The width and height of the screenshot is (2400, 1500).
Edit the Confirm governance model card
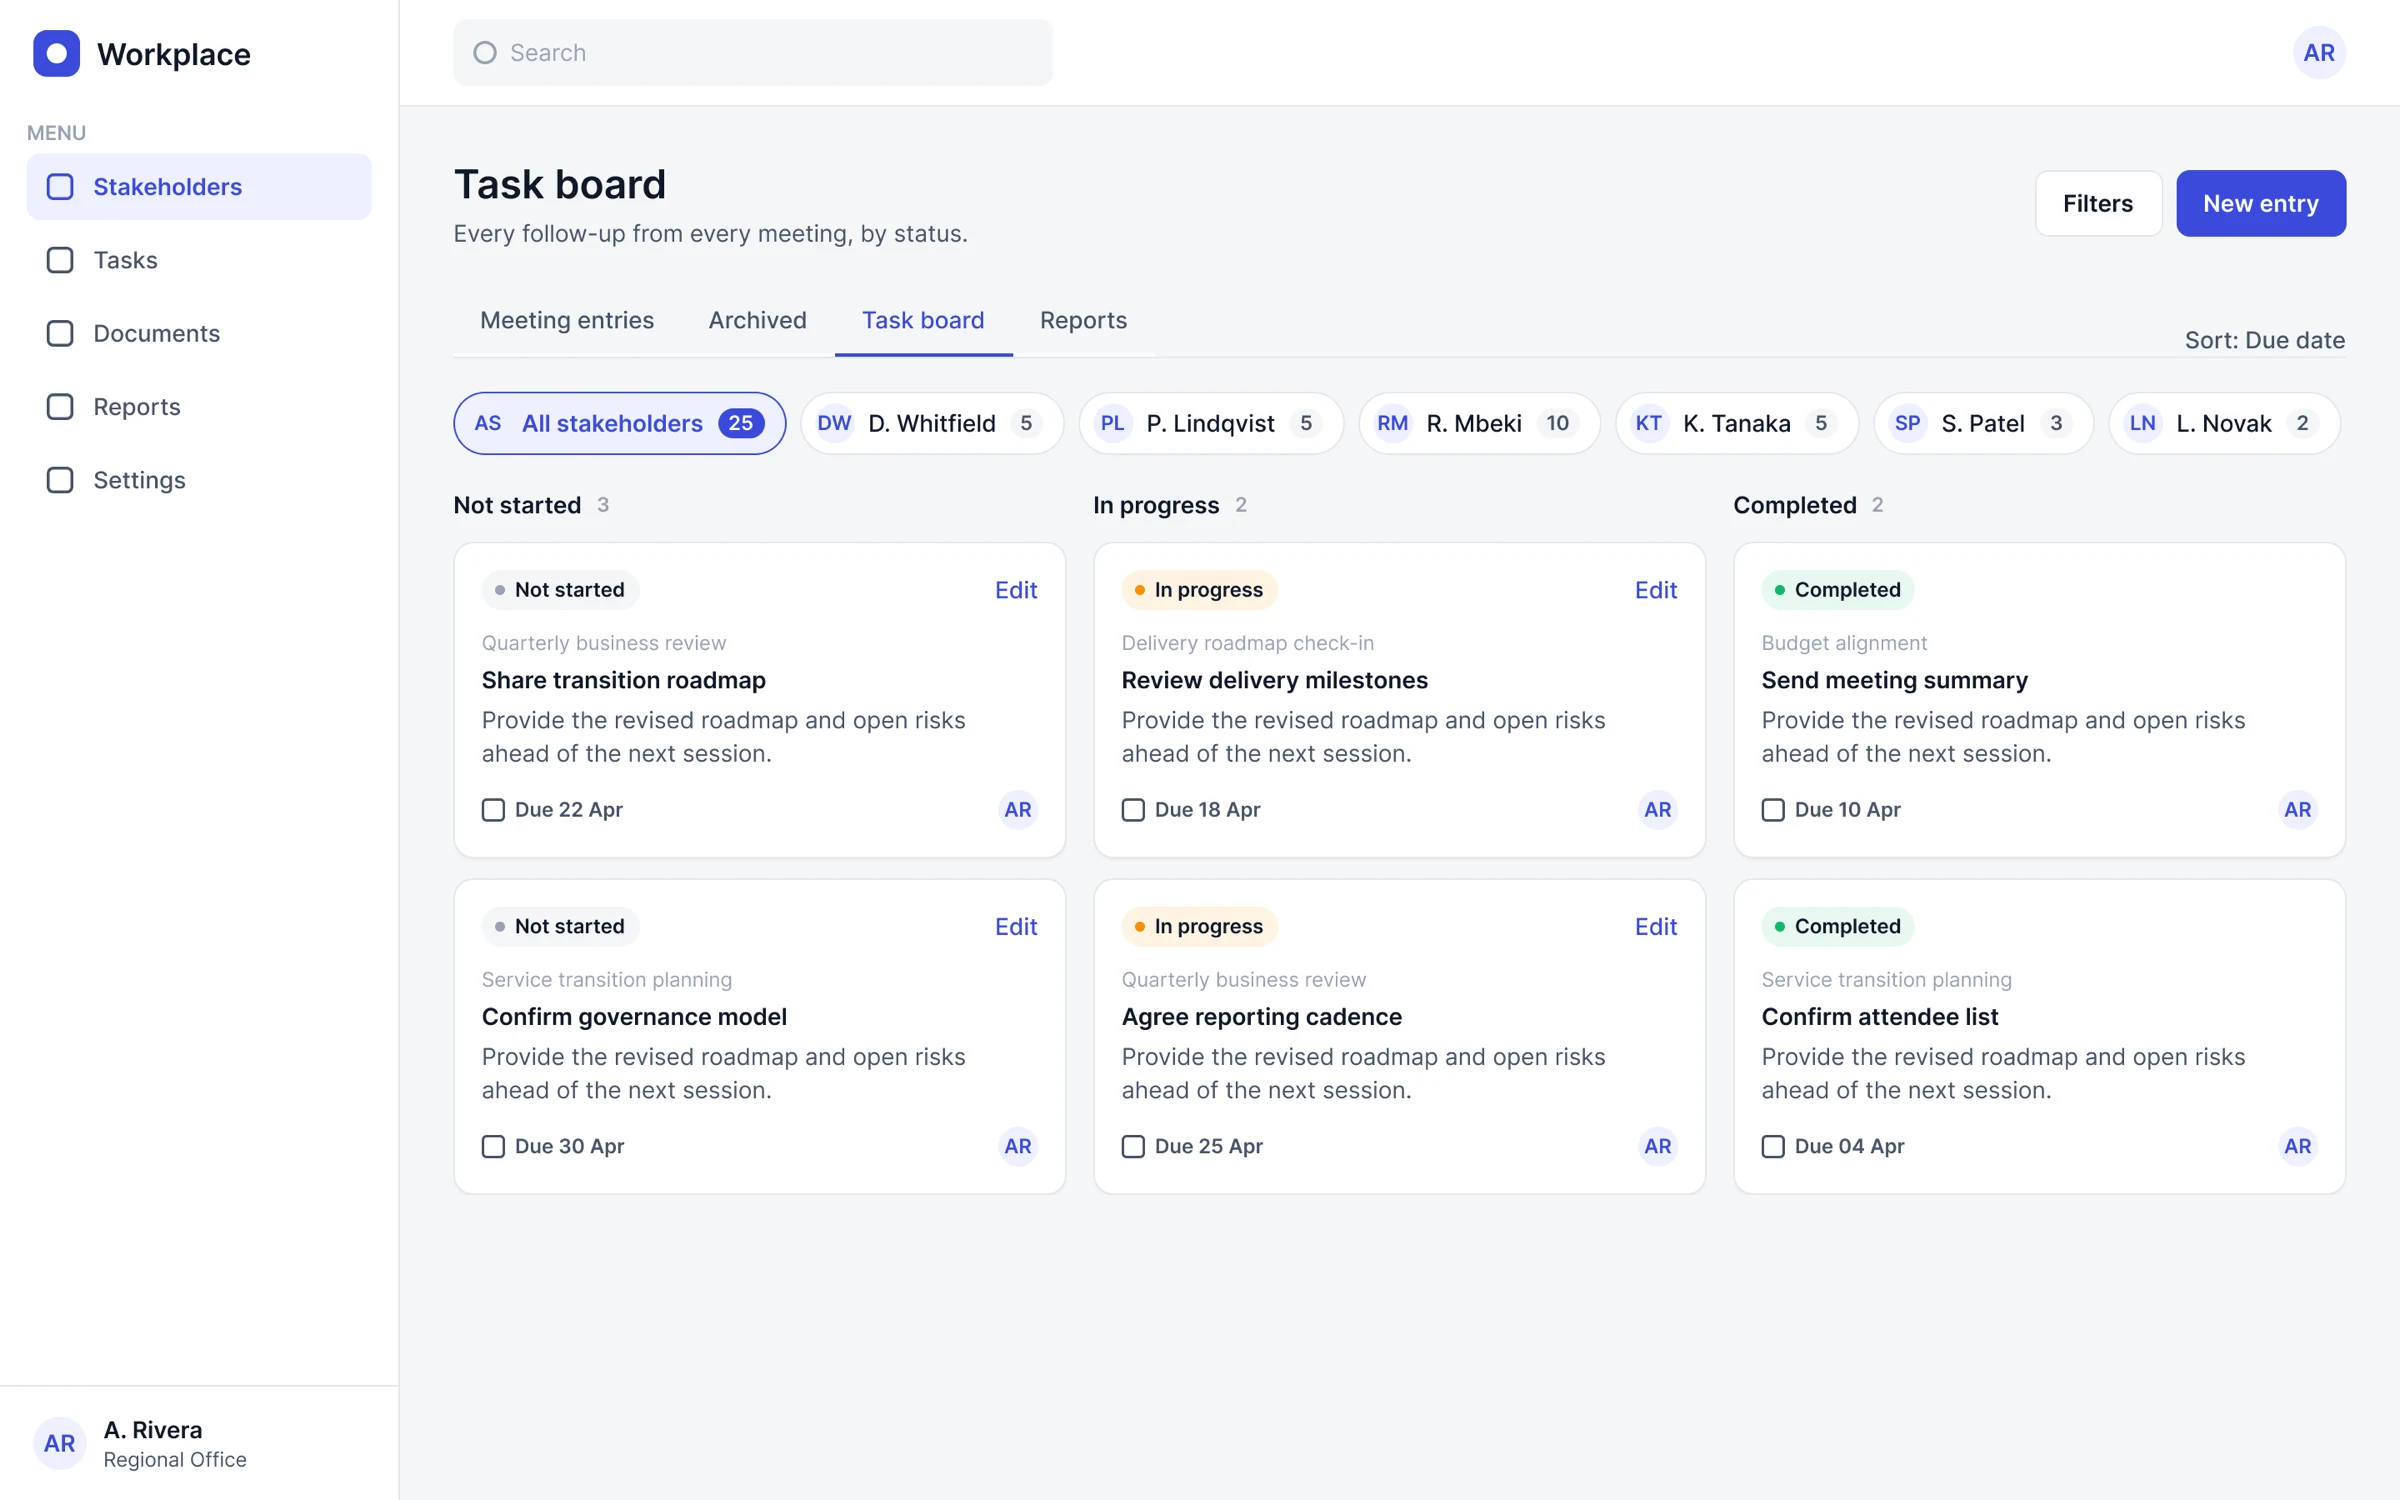(1016, 926)
